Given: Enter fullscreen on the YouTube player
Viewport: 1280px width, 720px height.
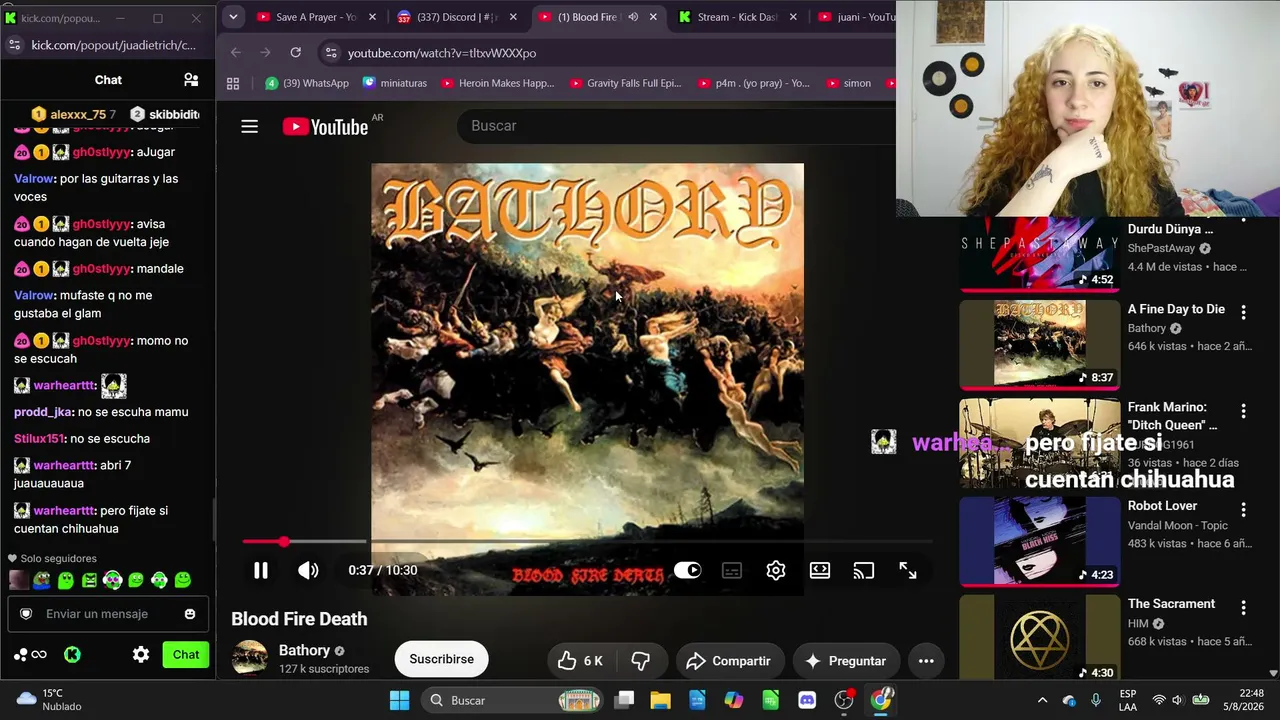Looking at the screenshot, I should (908, 570).
